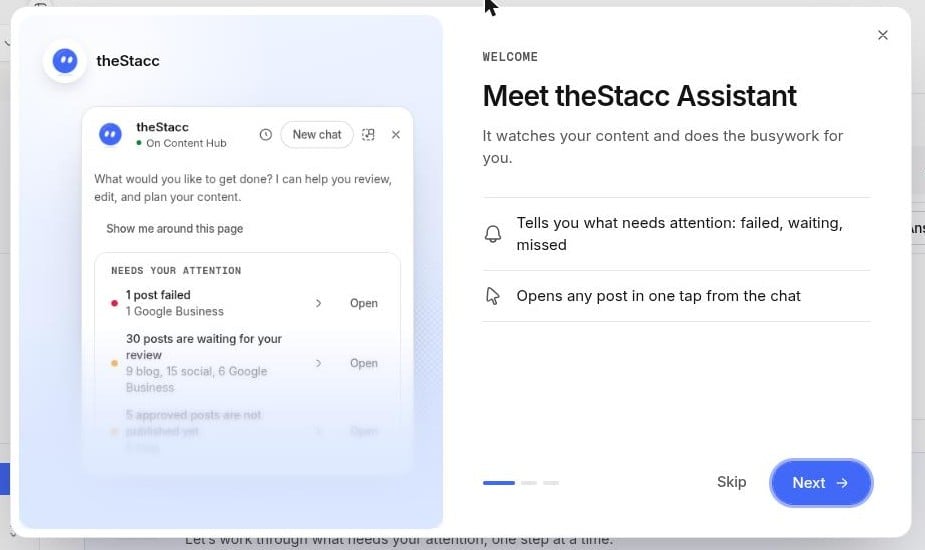Click '30 posts are waiting for your review'
The image size is (925, 550).
point(204,346)
